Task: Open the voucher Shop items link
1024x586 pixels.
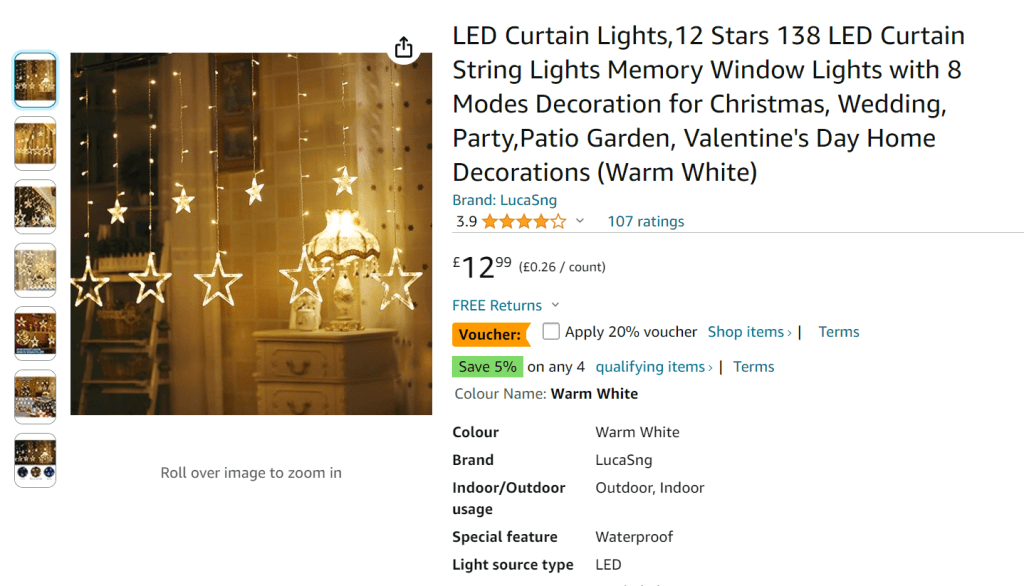Action: point(749,332)
